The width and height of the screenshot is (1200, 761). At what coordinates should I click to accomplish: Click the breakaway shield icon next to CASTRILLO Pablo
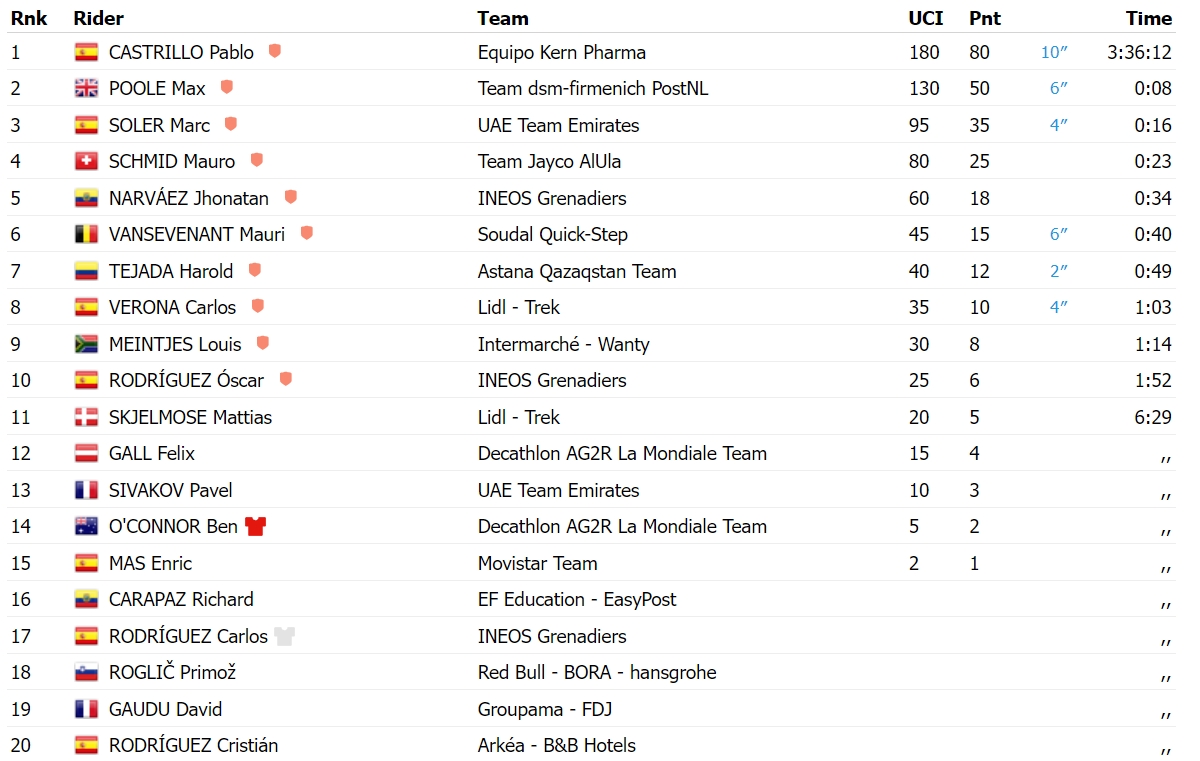275,51
